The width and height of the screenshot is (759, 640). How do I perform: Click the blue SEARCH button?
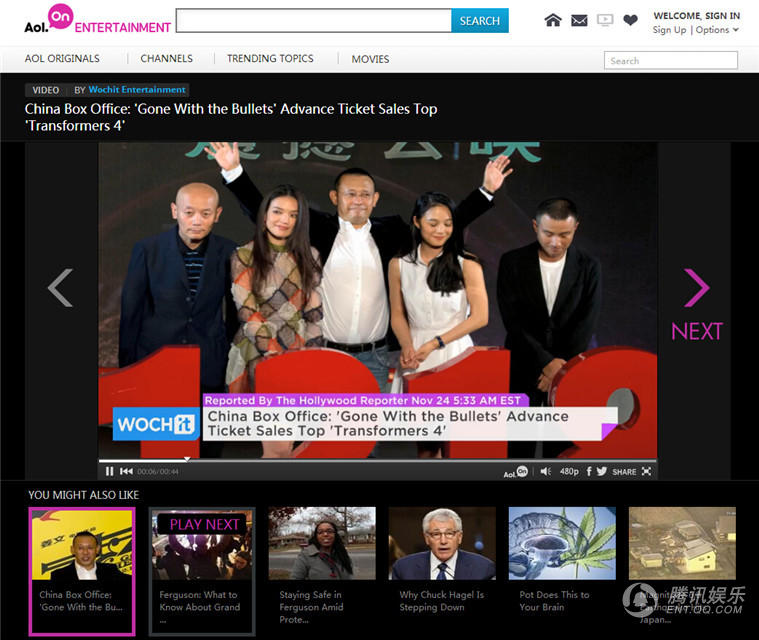[479, 20]
